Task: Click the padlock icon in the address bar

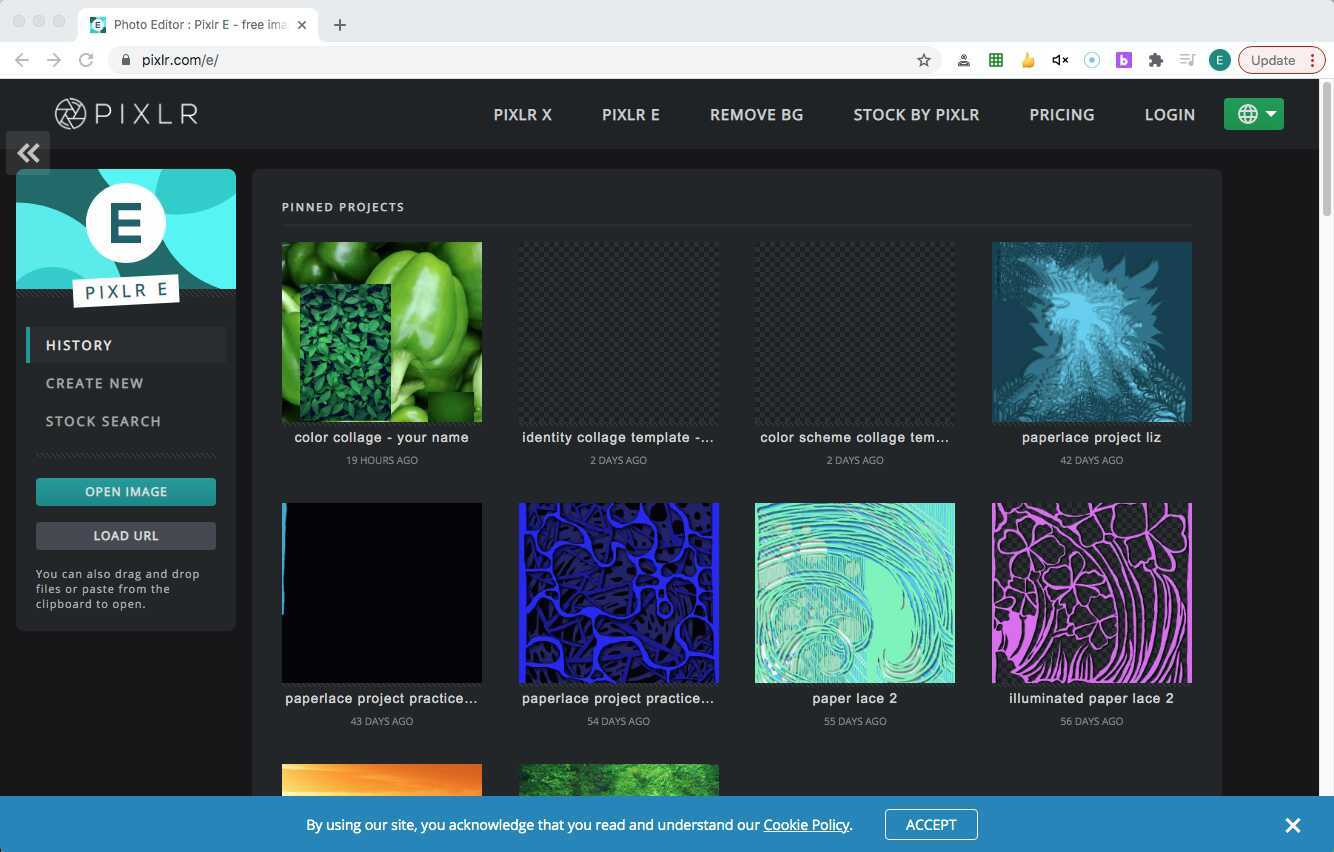Action: point(126,60)
